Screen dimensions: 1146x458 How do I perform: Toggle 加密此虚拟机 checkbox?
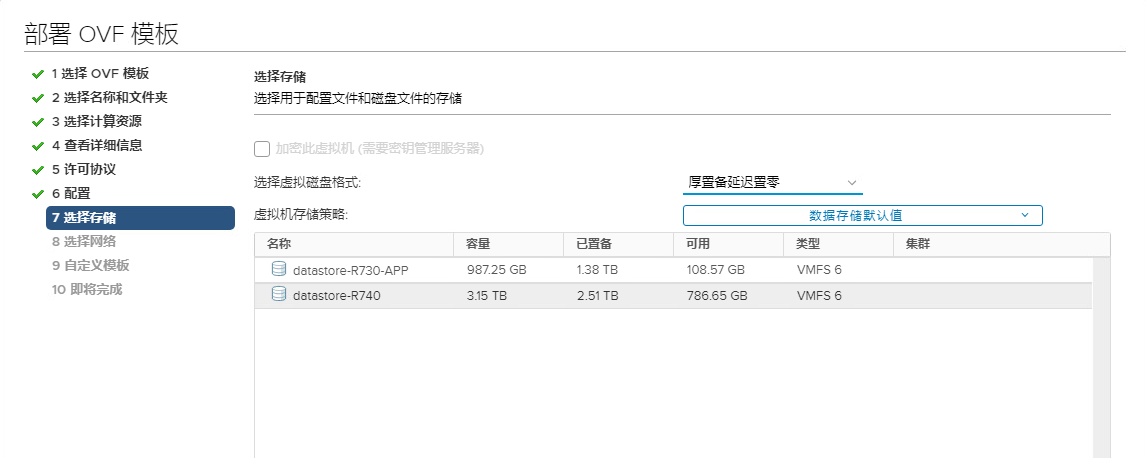pos(262,149)
